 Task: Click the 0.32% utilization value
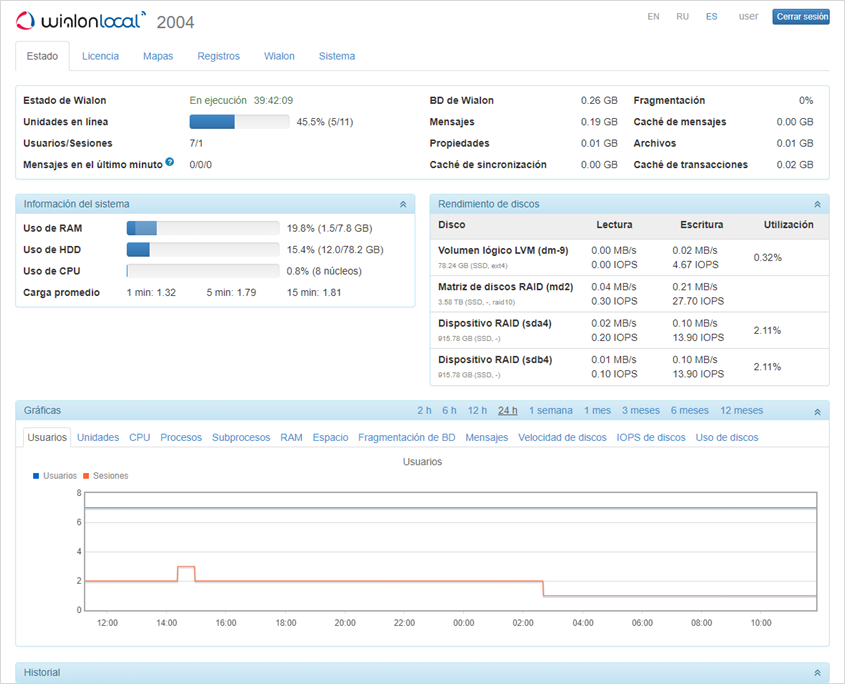click(x=767, y=258)
